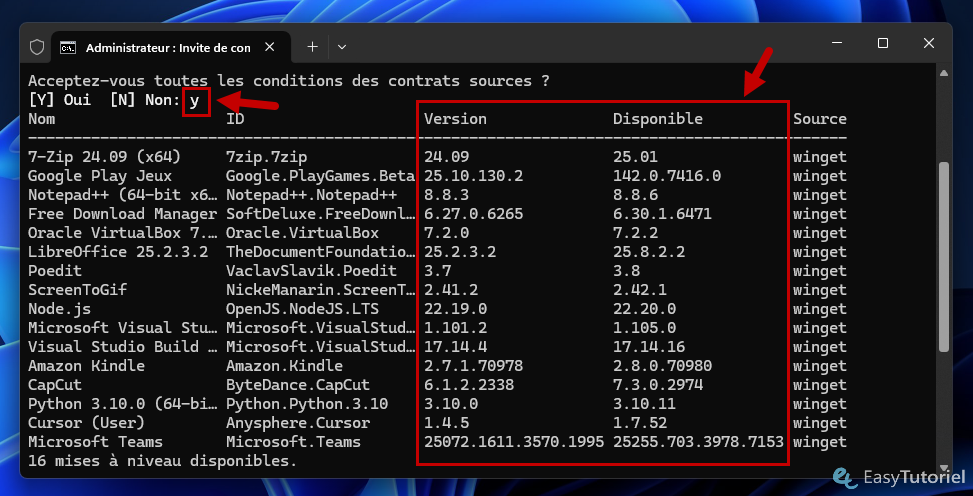
Task: Click 'Google Play Jeux' name
Action: [x=100, y=176]
